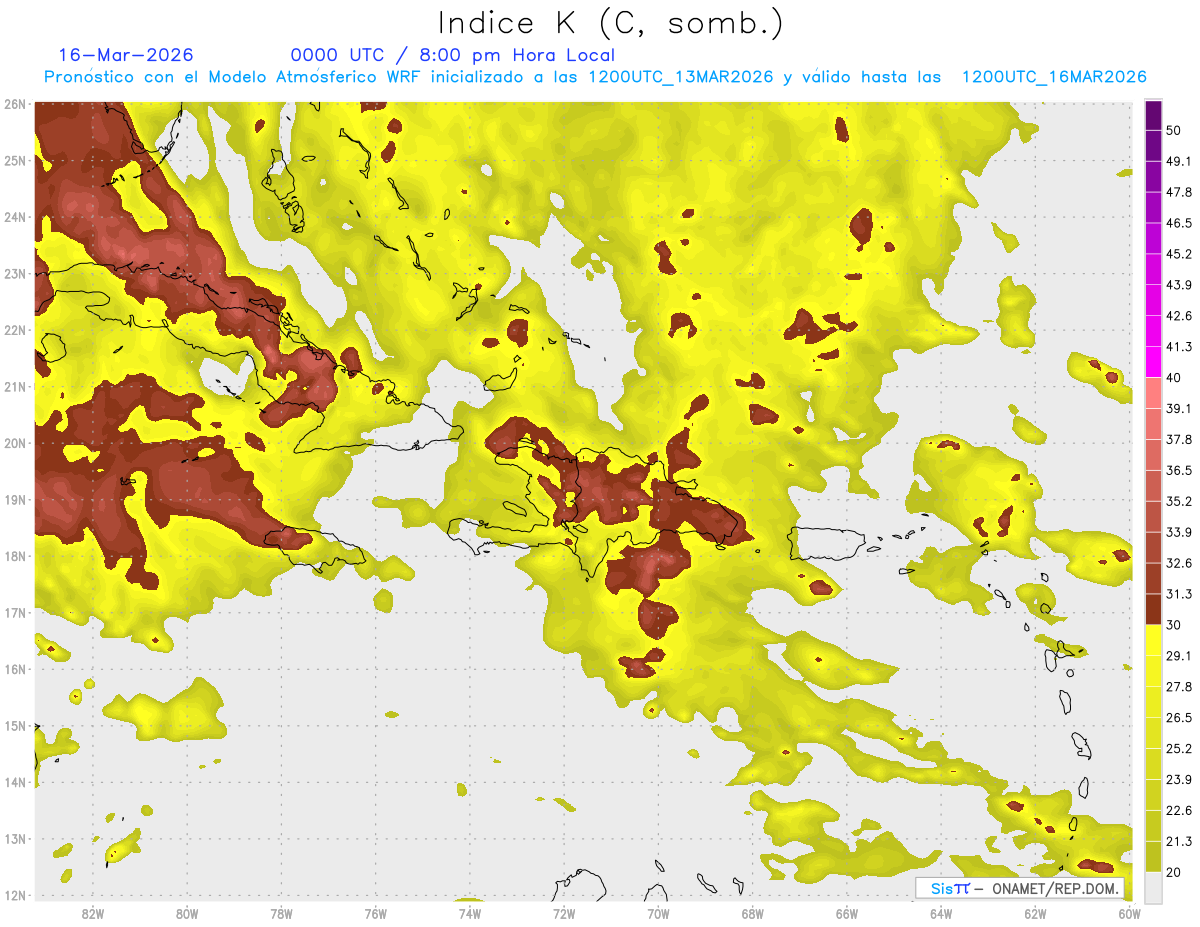The width and height of the screenshot is (1200, 927).
Task: Click the title 'Indice K (C, somb.)'
Action: [x=610, y=24]
